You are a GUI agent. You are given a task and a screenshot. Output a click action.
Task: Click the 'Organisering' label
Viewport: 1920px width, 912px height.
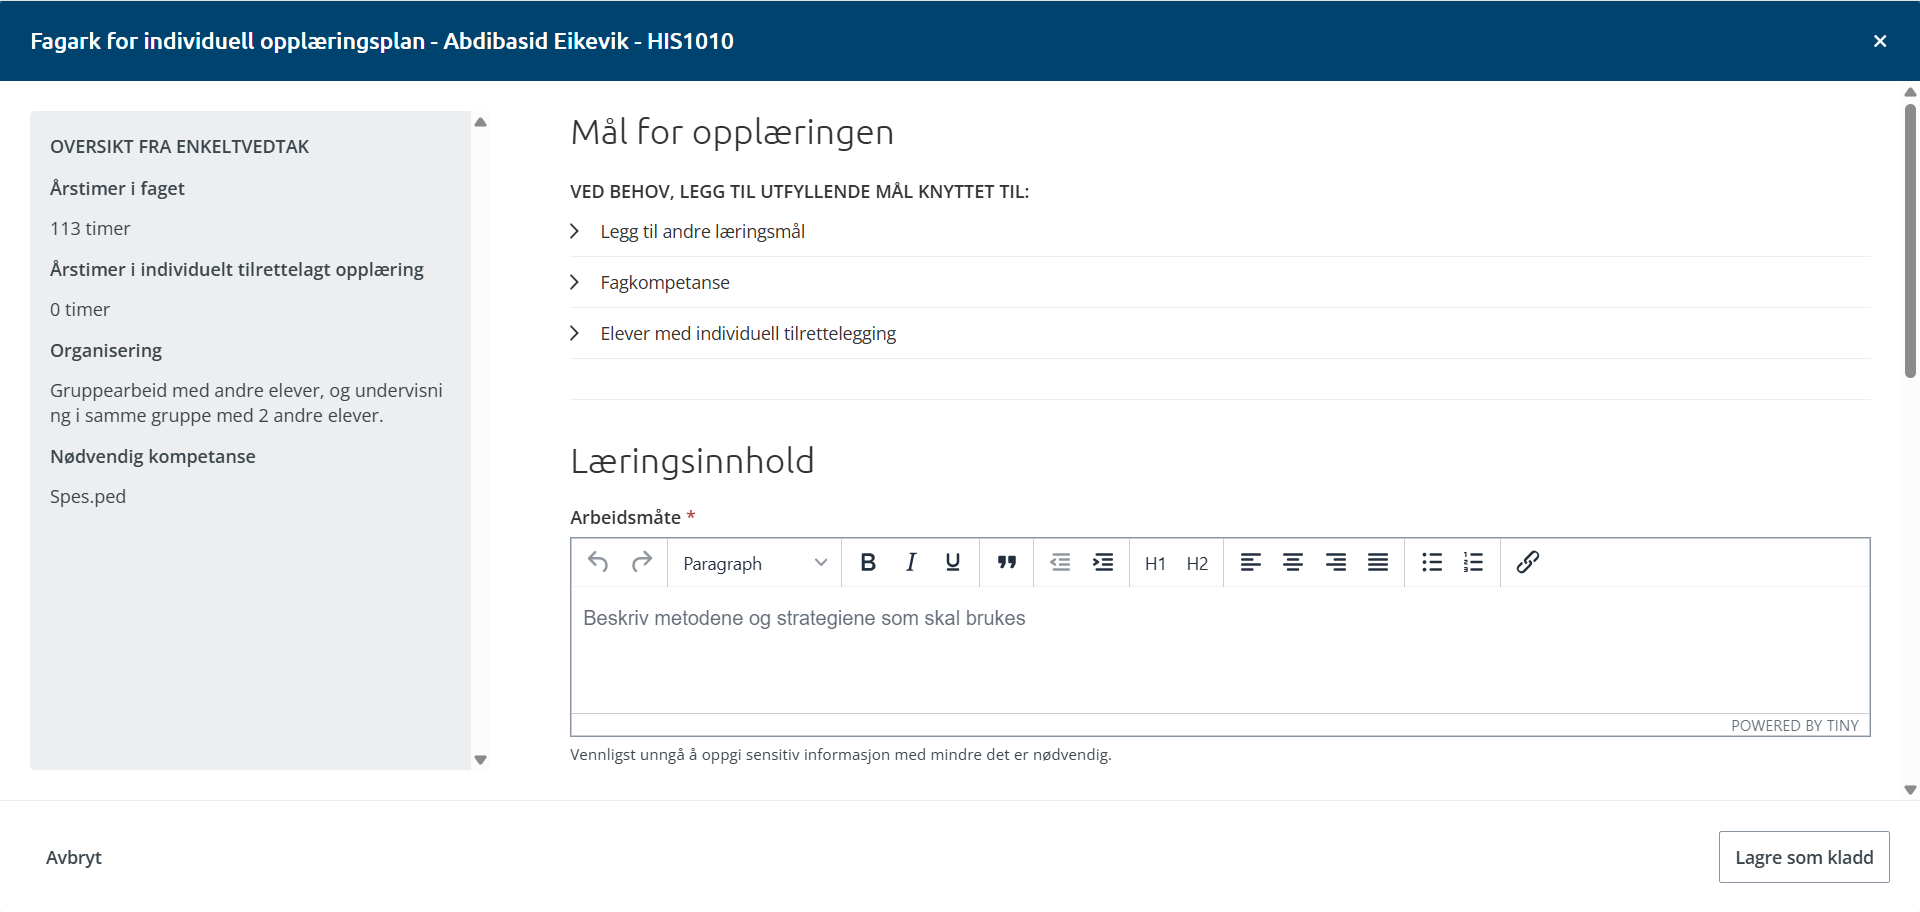pyautogui.click(x=106, y=351)
